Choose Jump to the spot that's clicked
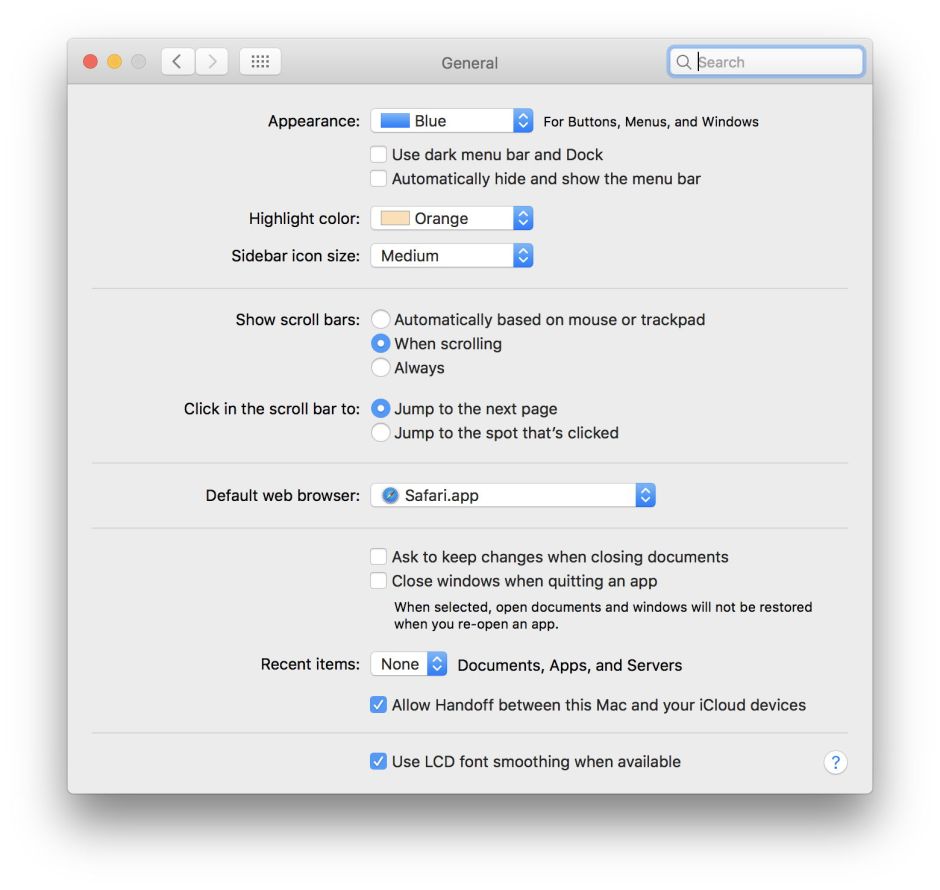Viewport: 940px width, 890px height. 381,433
